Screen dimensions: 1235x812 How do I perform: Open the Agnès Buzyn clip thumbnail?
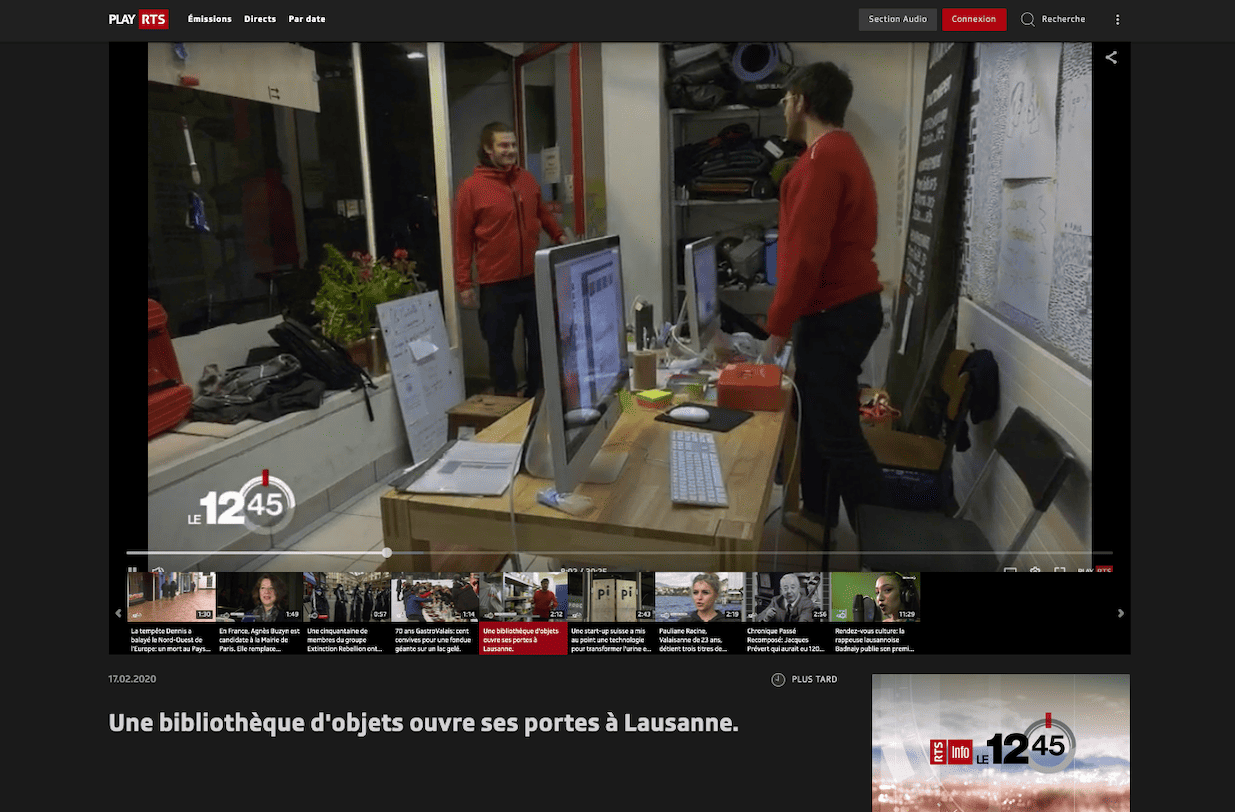[259, 597]
